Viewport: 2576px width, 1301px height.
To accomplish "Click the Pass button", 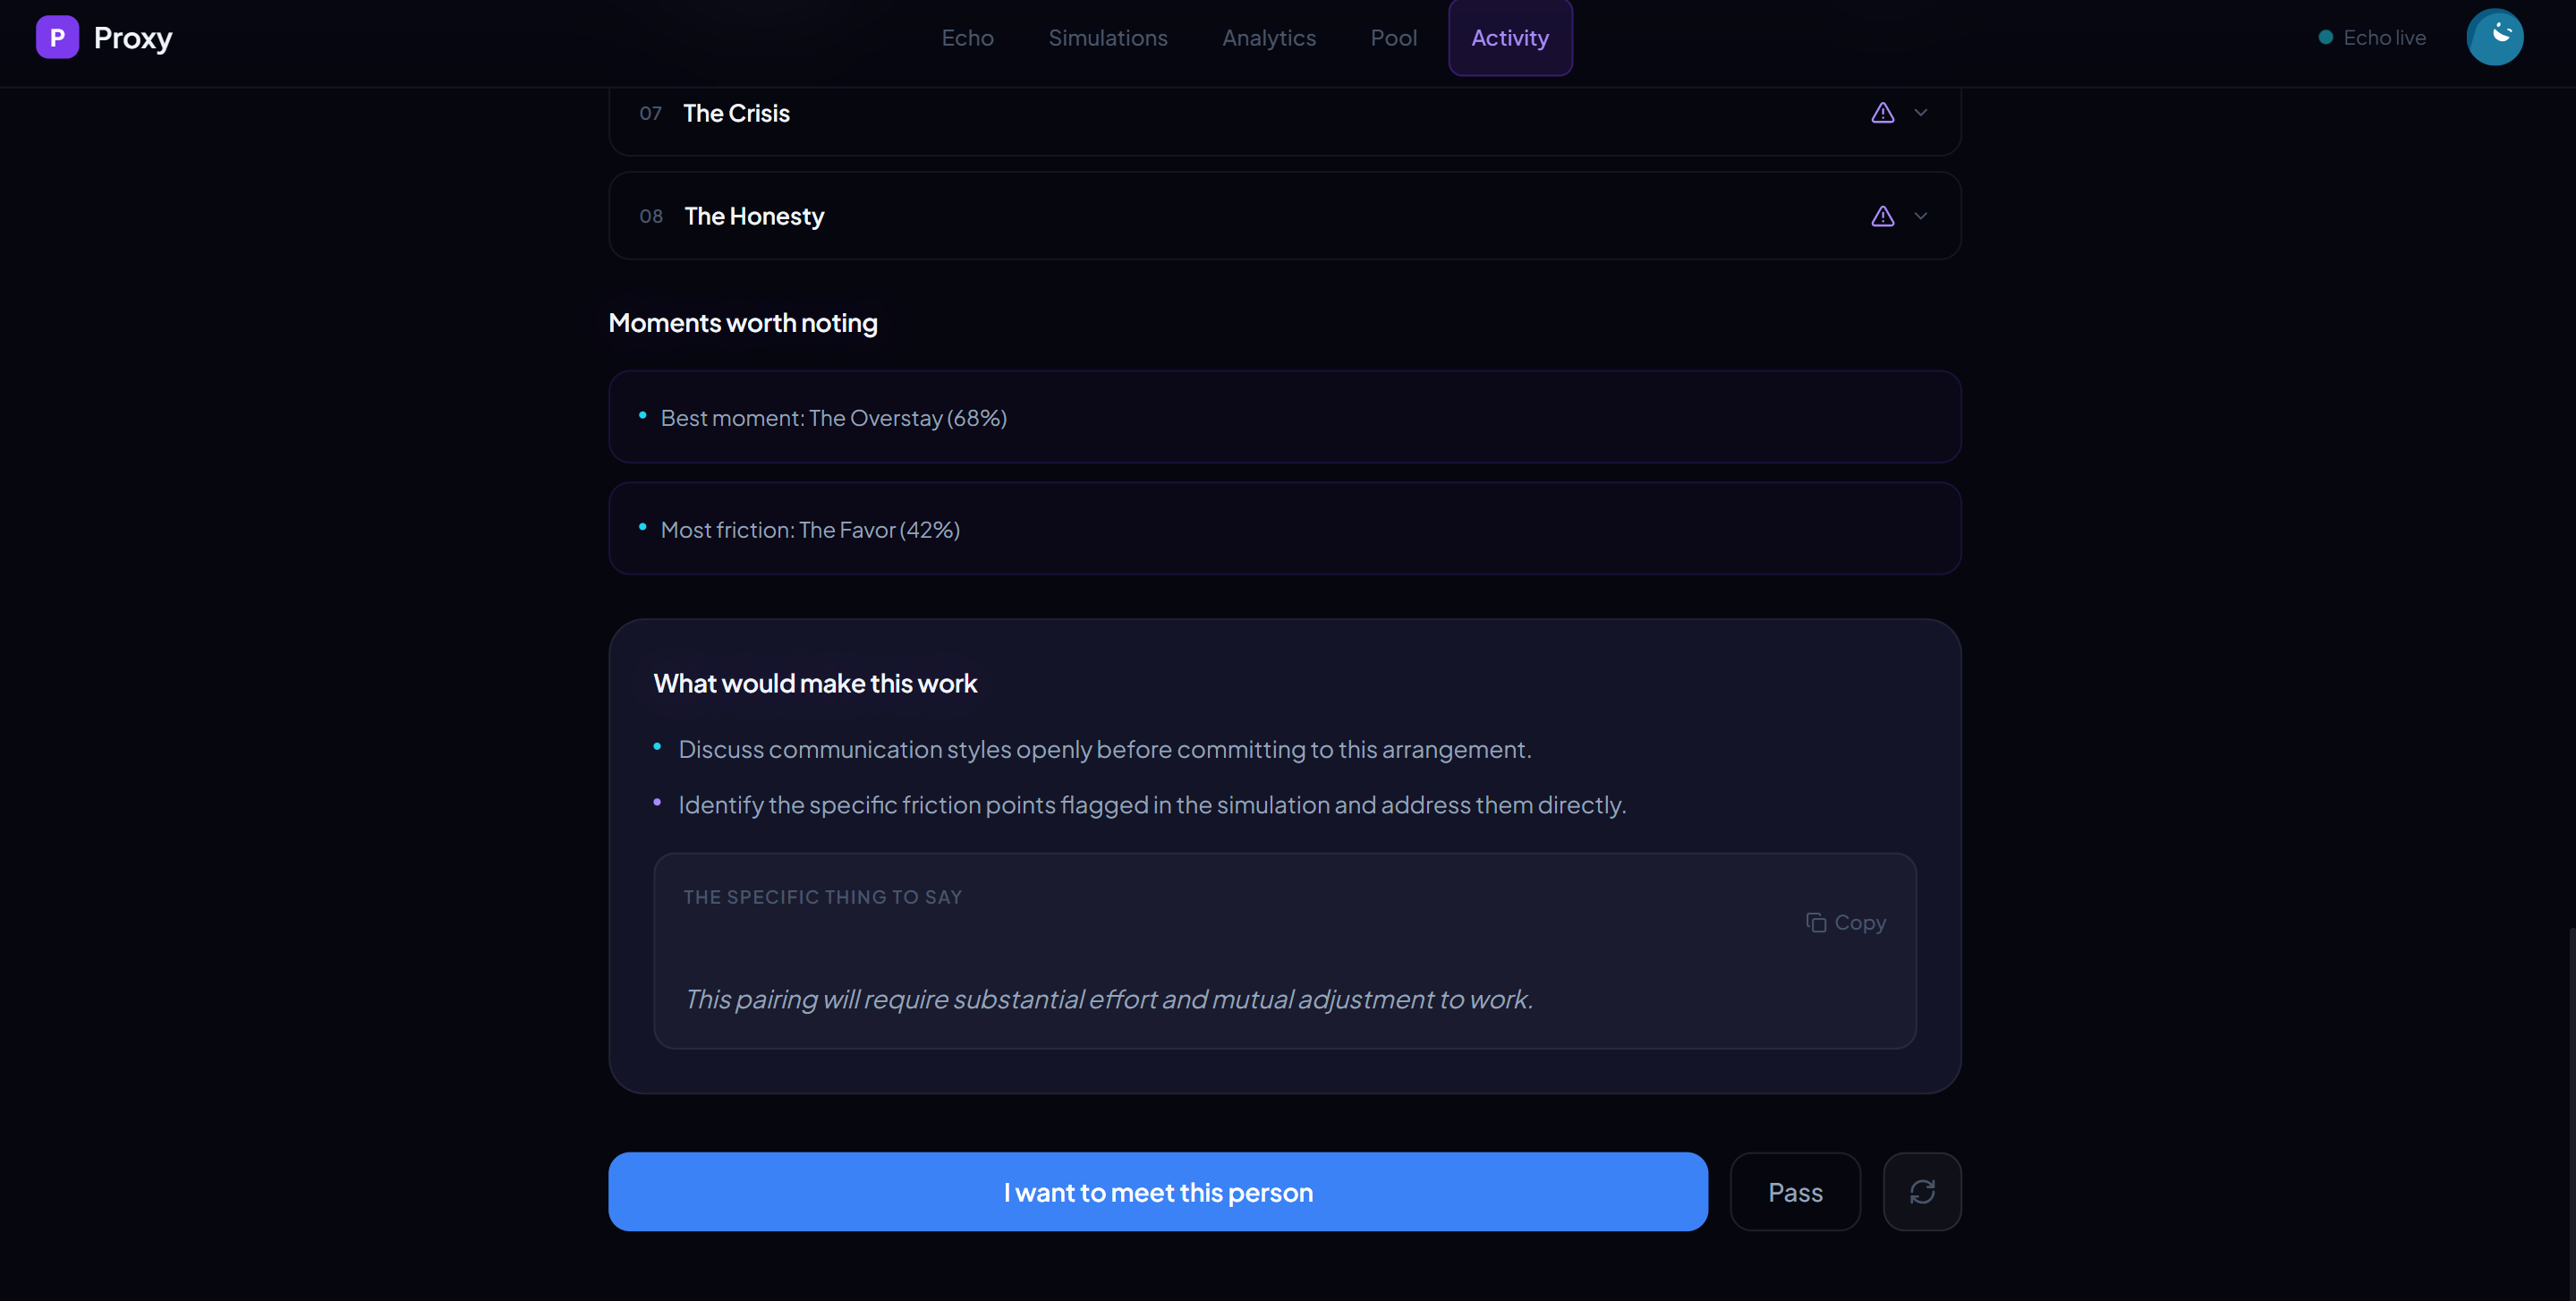I will tap(1794, 1191).
